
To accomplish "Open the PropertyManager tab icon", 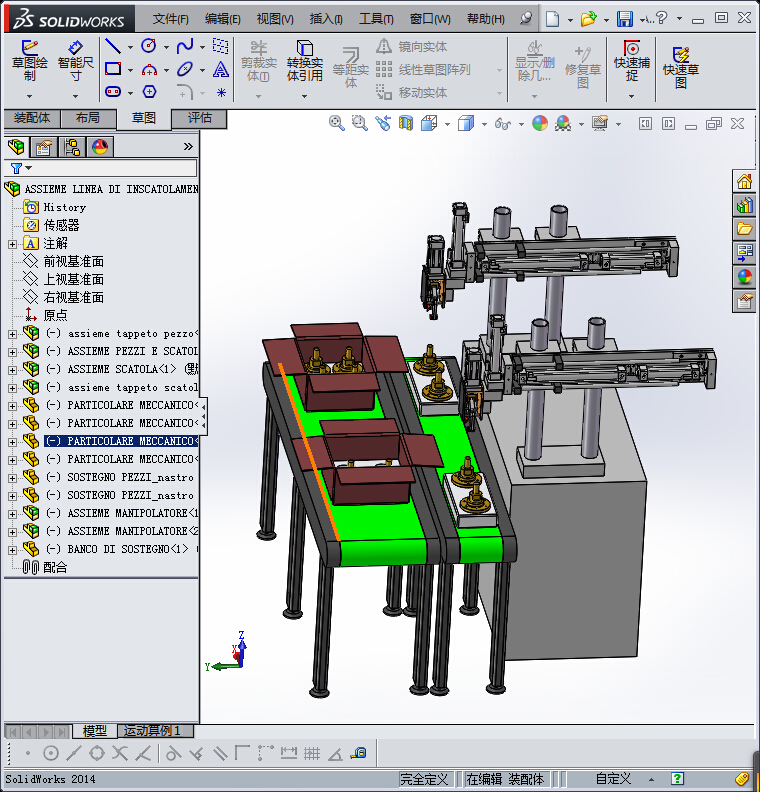I will coord(44,147).
